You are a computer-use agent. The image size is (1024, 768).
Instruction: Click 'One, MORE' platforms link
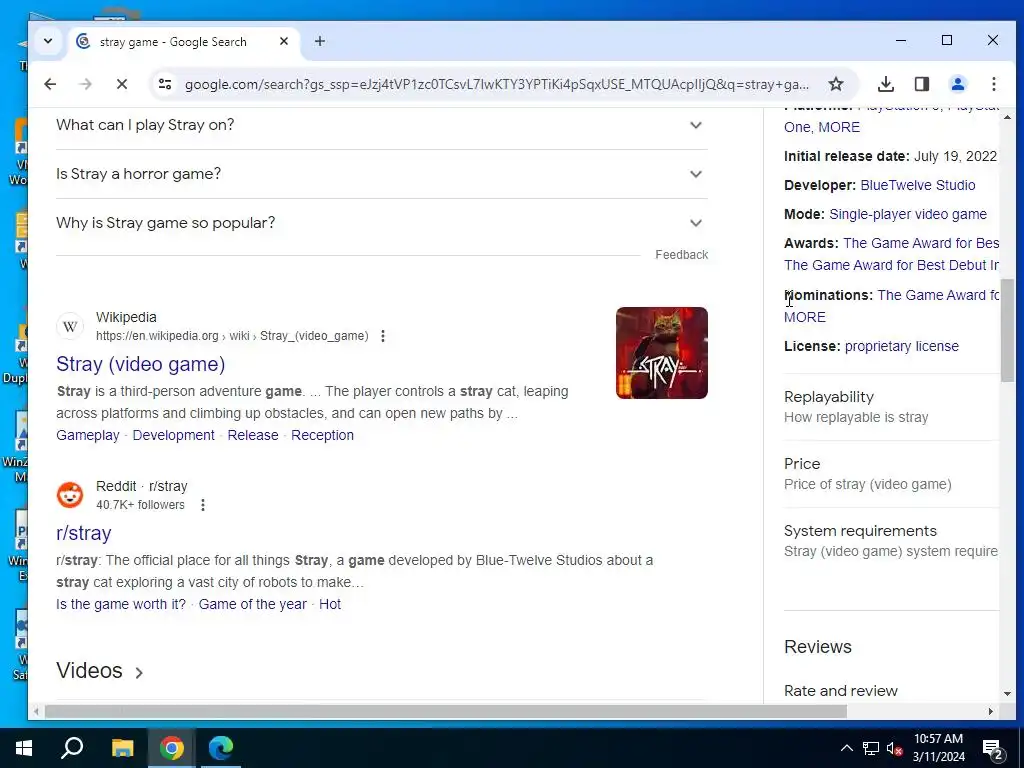point(822,127)
